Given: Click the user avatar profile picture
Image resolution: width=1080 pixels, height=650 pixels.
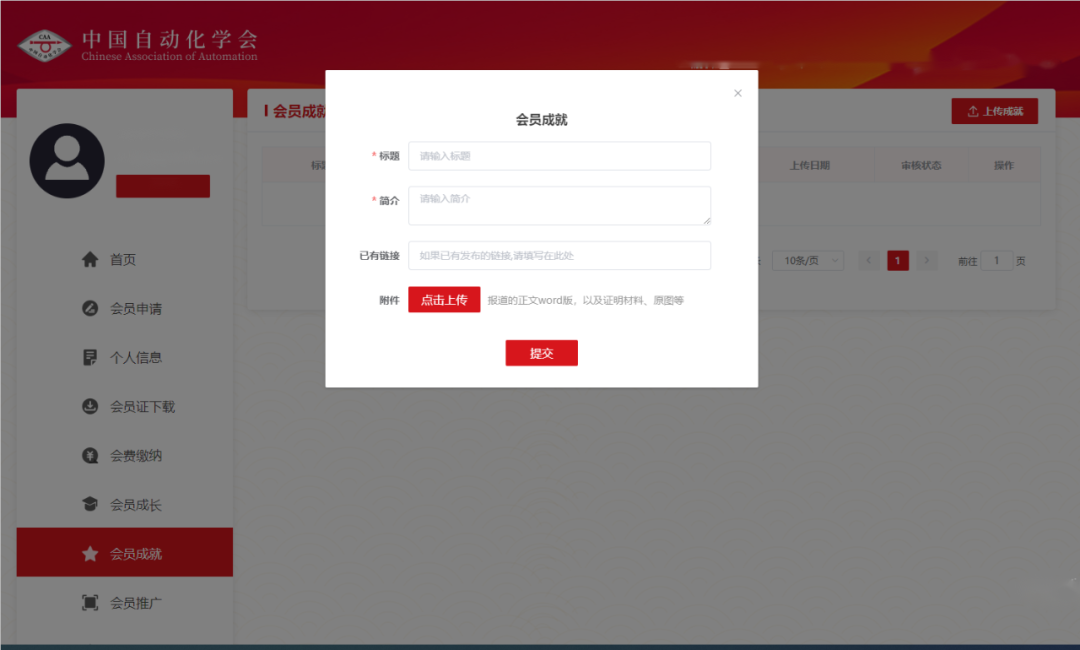Looking at the screenshot, I should tap(67, 161).
